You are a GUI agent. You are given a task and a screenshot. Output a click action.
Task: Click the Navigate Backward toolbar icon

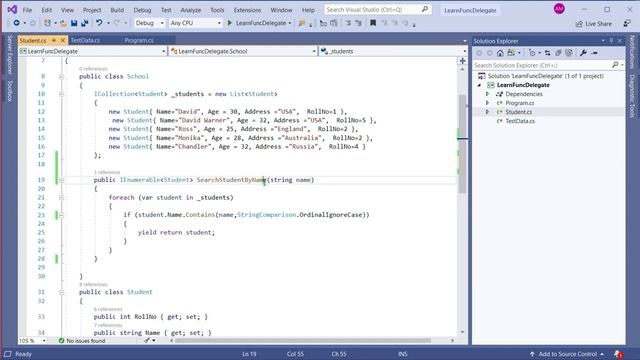[16, 23]
